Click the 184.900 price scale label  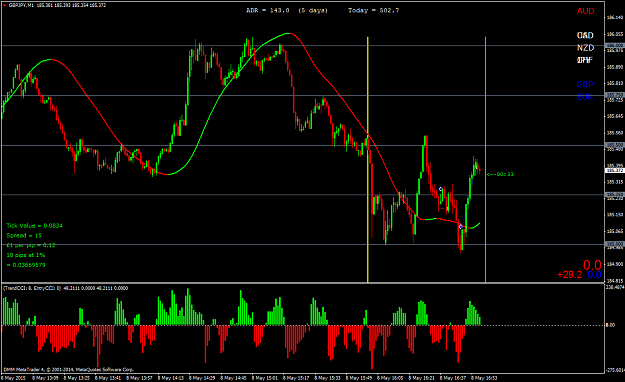pyautogui.click(x=614, y=264)
